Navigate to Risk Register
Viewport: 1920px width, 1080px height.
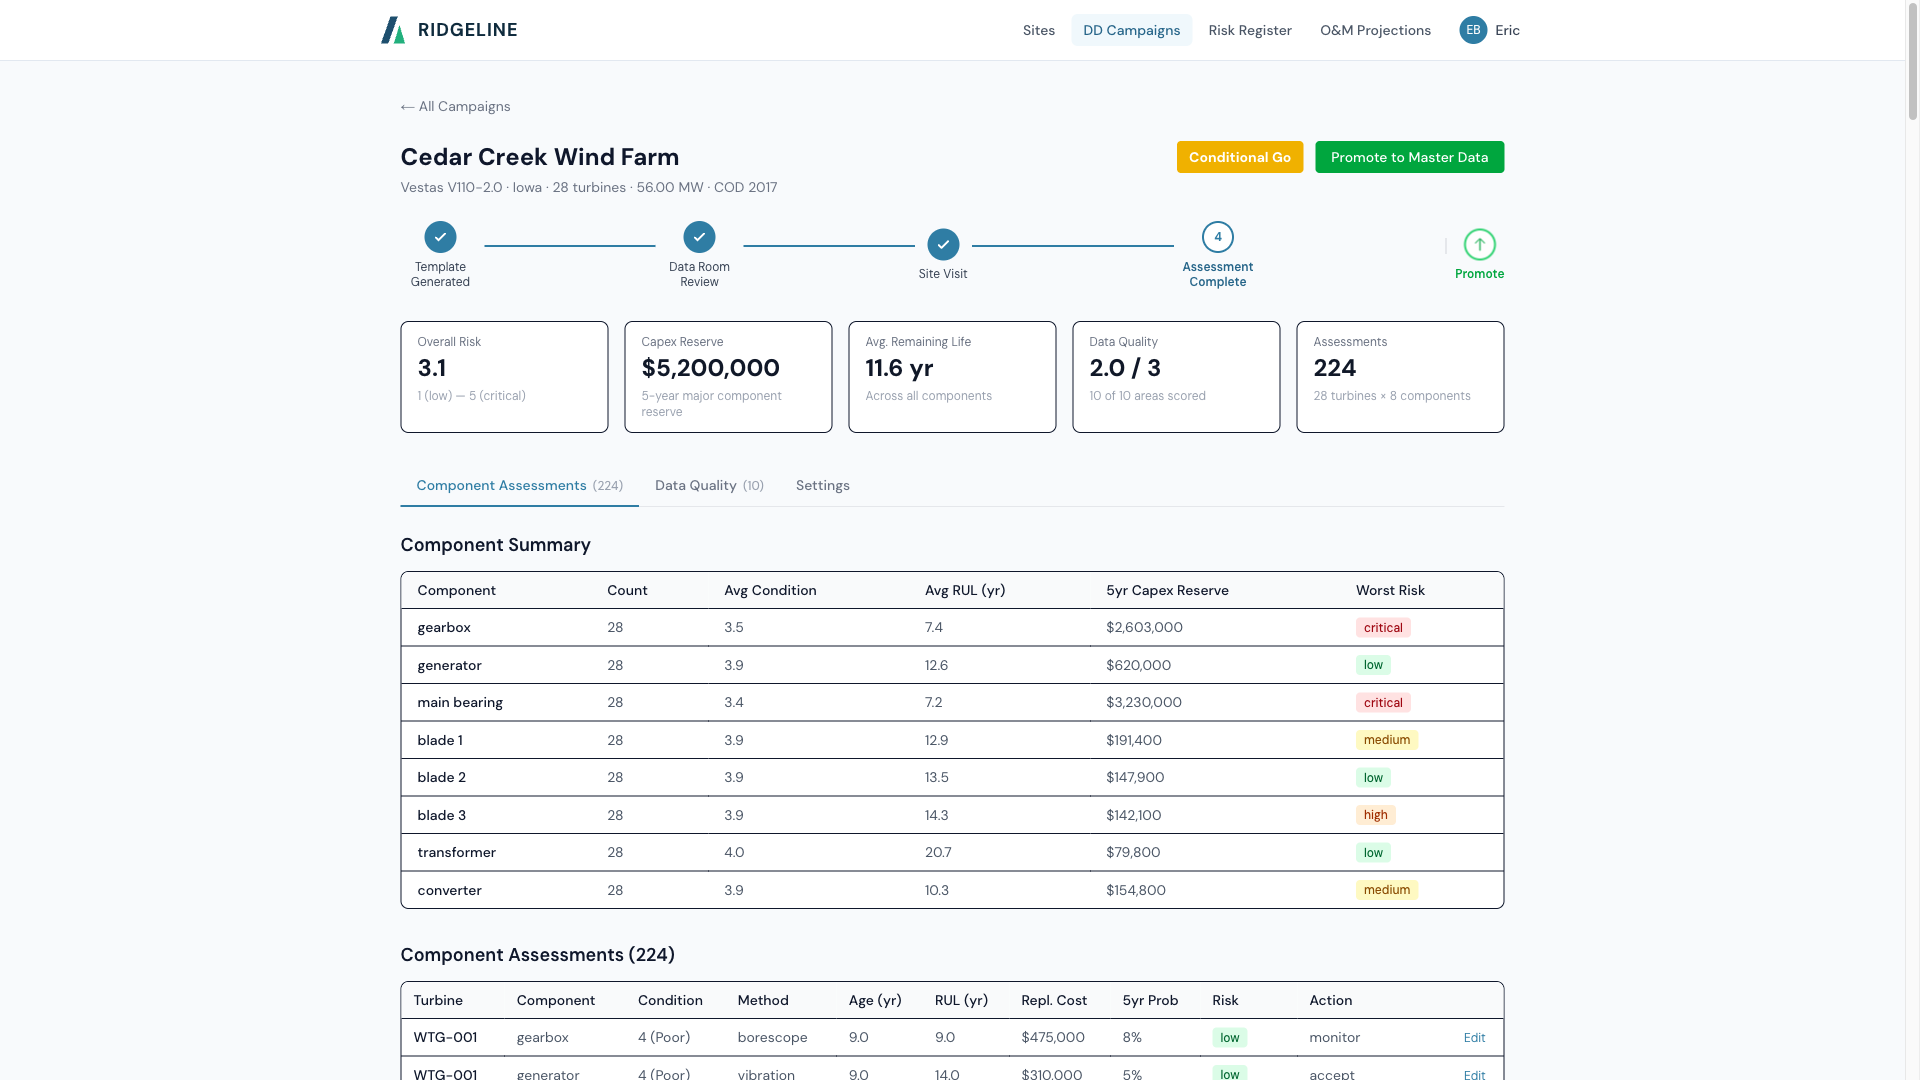(1250, 30)
